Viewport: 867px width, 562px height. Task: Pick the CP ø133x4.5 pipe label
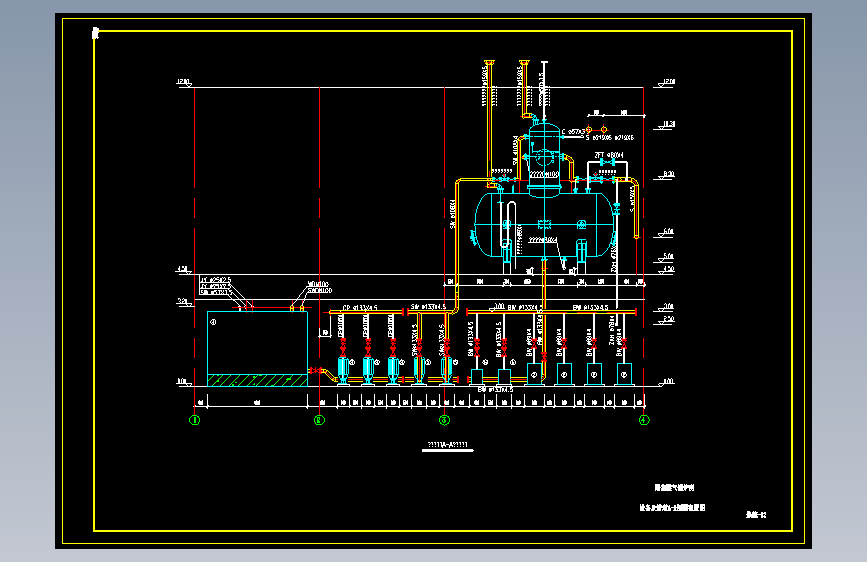point(360,308)
